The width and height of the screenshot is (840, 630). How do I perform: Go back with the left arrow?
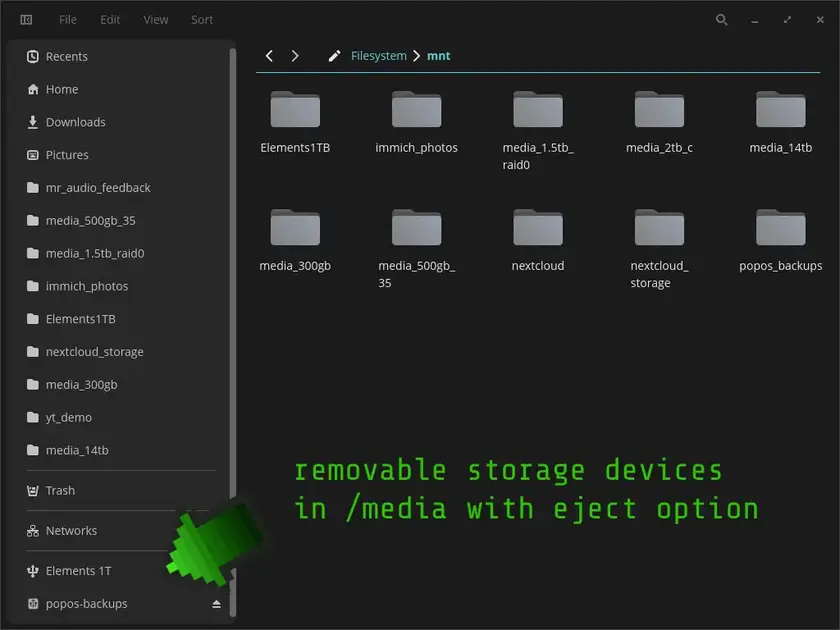click(x=269, y=56)
